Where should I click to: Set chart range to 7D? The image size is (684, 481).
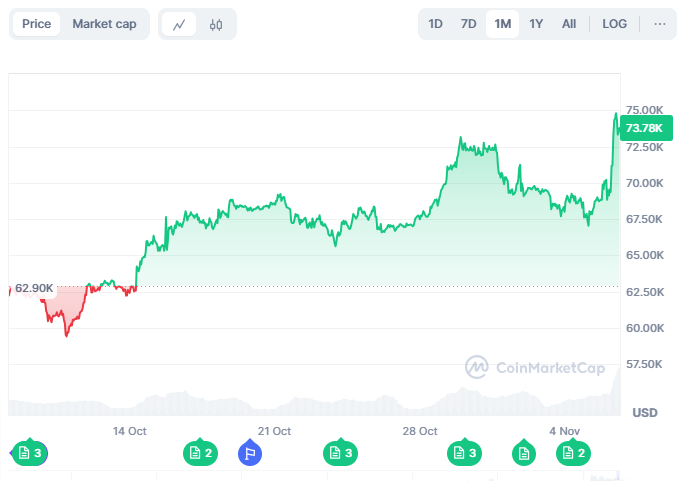469,24
